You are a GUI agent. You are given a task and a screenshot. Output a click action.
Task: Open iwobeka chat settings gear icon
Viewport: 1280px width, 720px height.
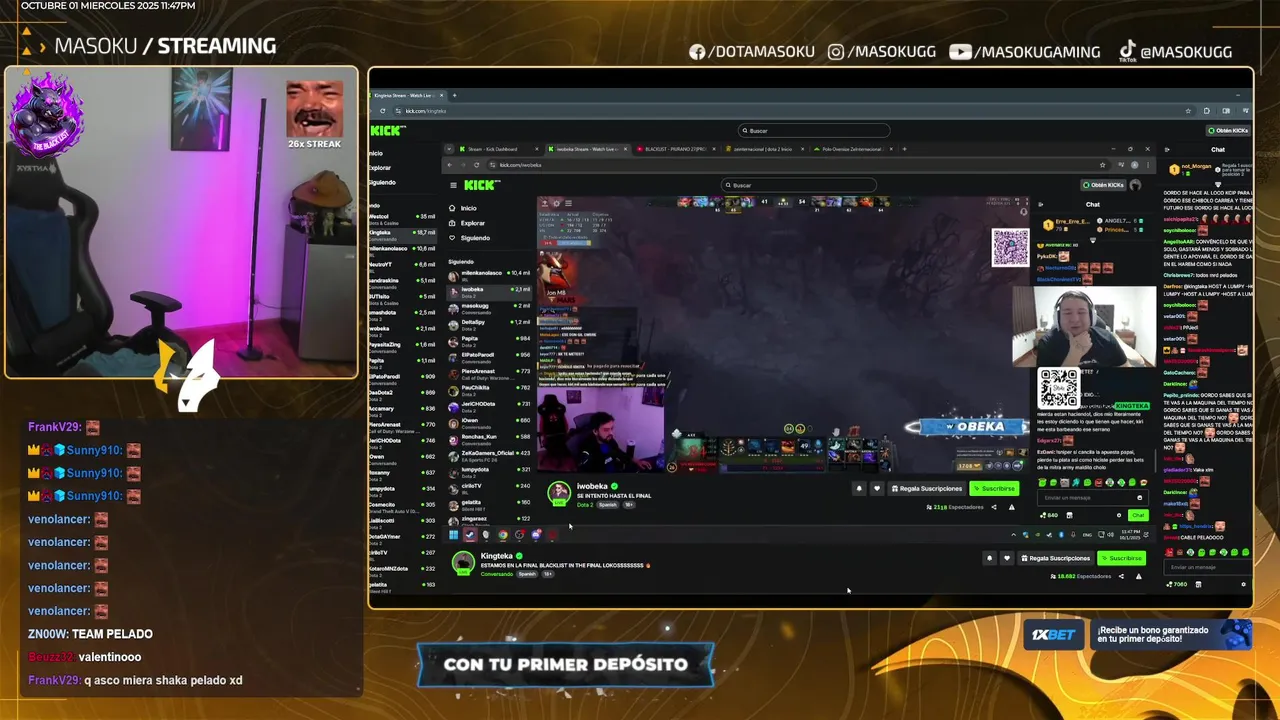click(1118, 515)
